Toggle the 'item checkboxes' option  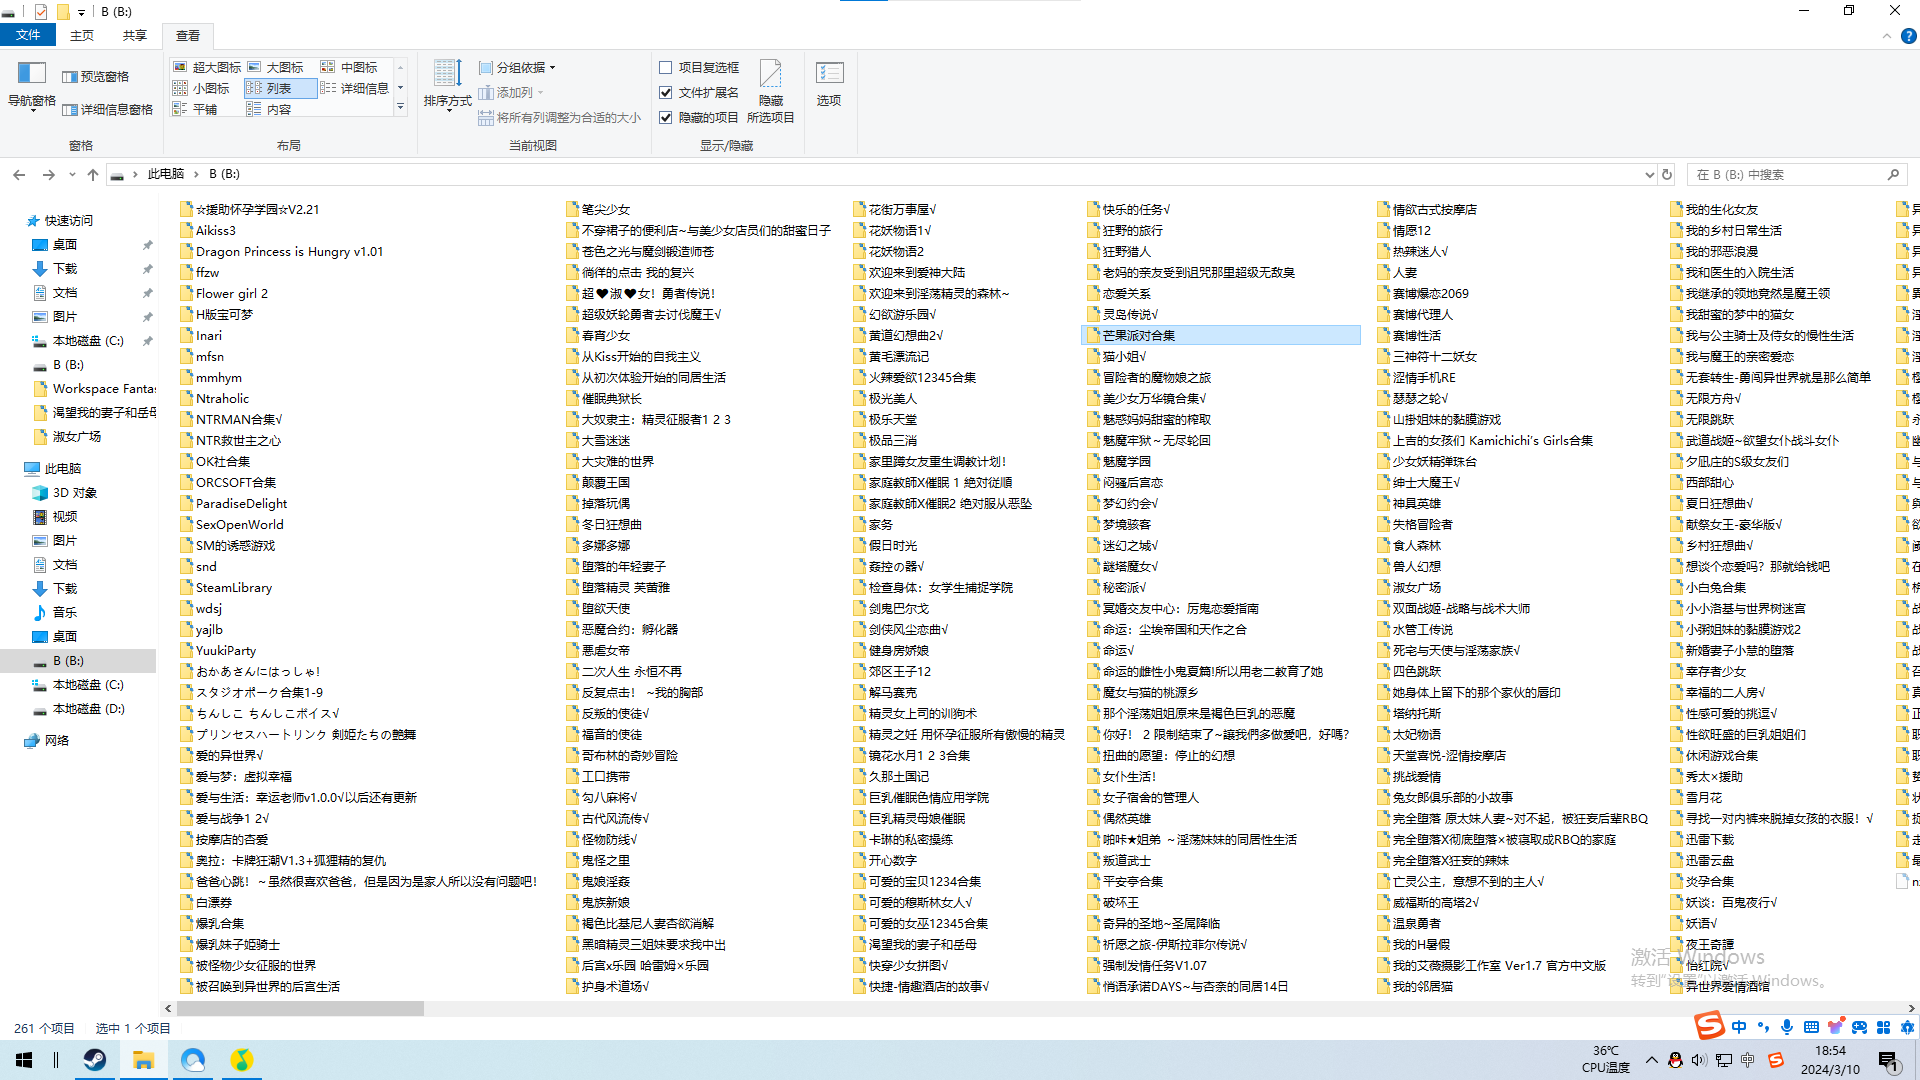667,66
